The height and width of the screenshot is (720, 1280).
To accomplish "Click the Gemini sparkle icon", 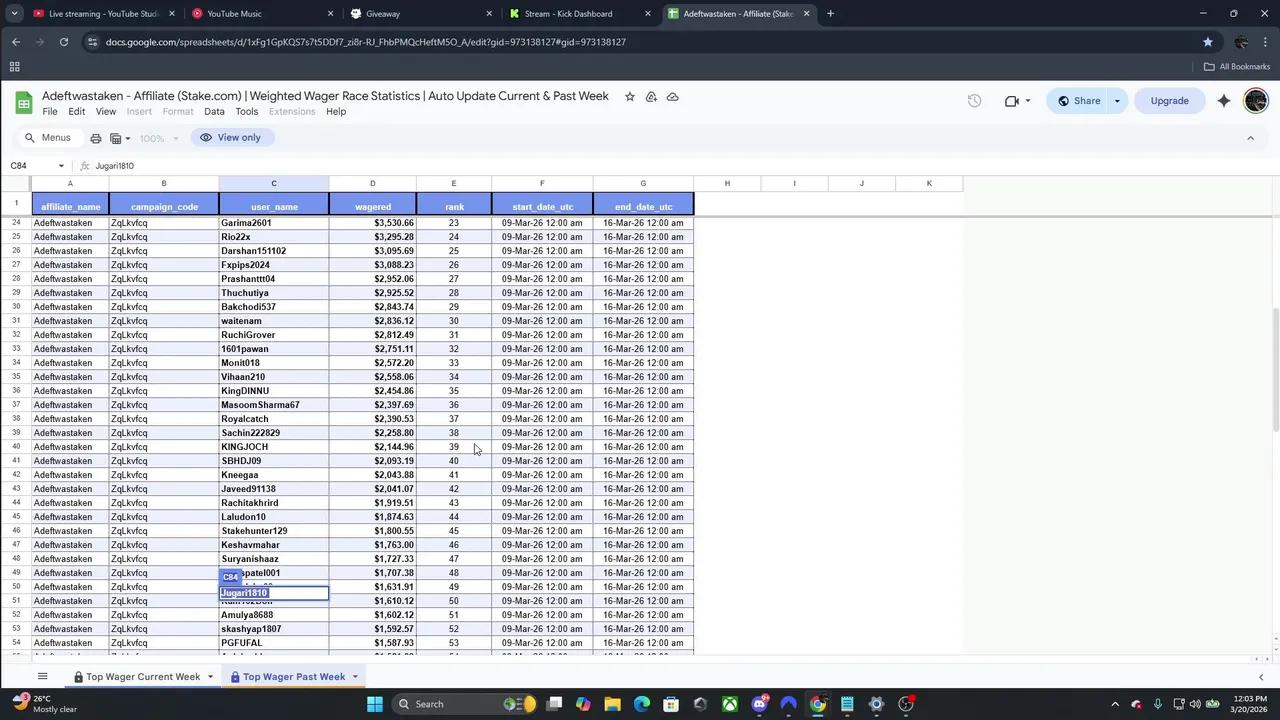I will [x=1223, y=101].
